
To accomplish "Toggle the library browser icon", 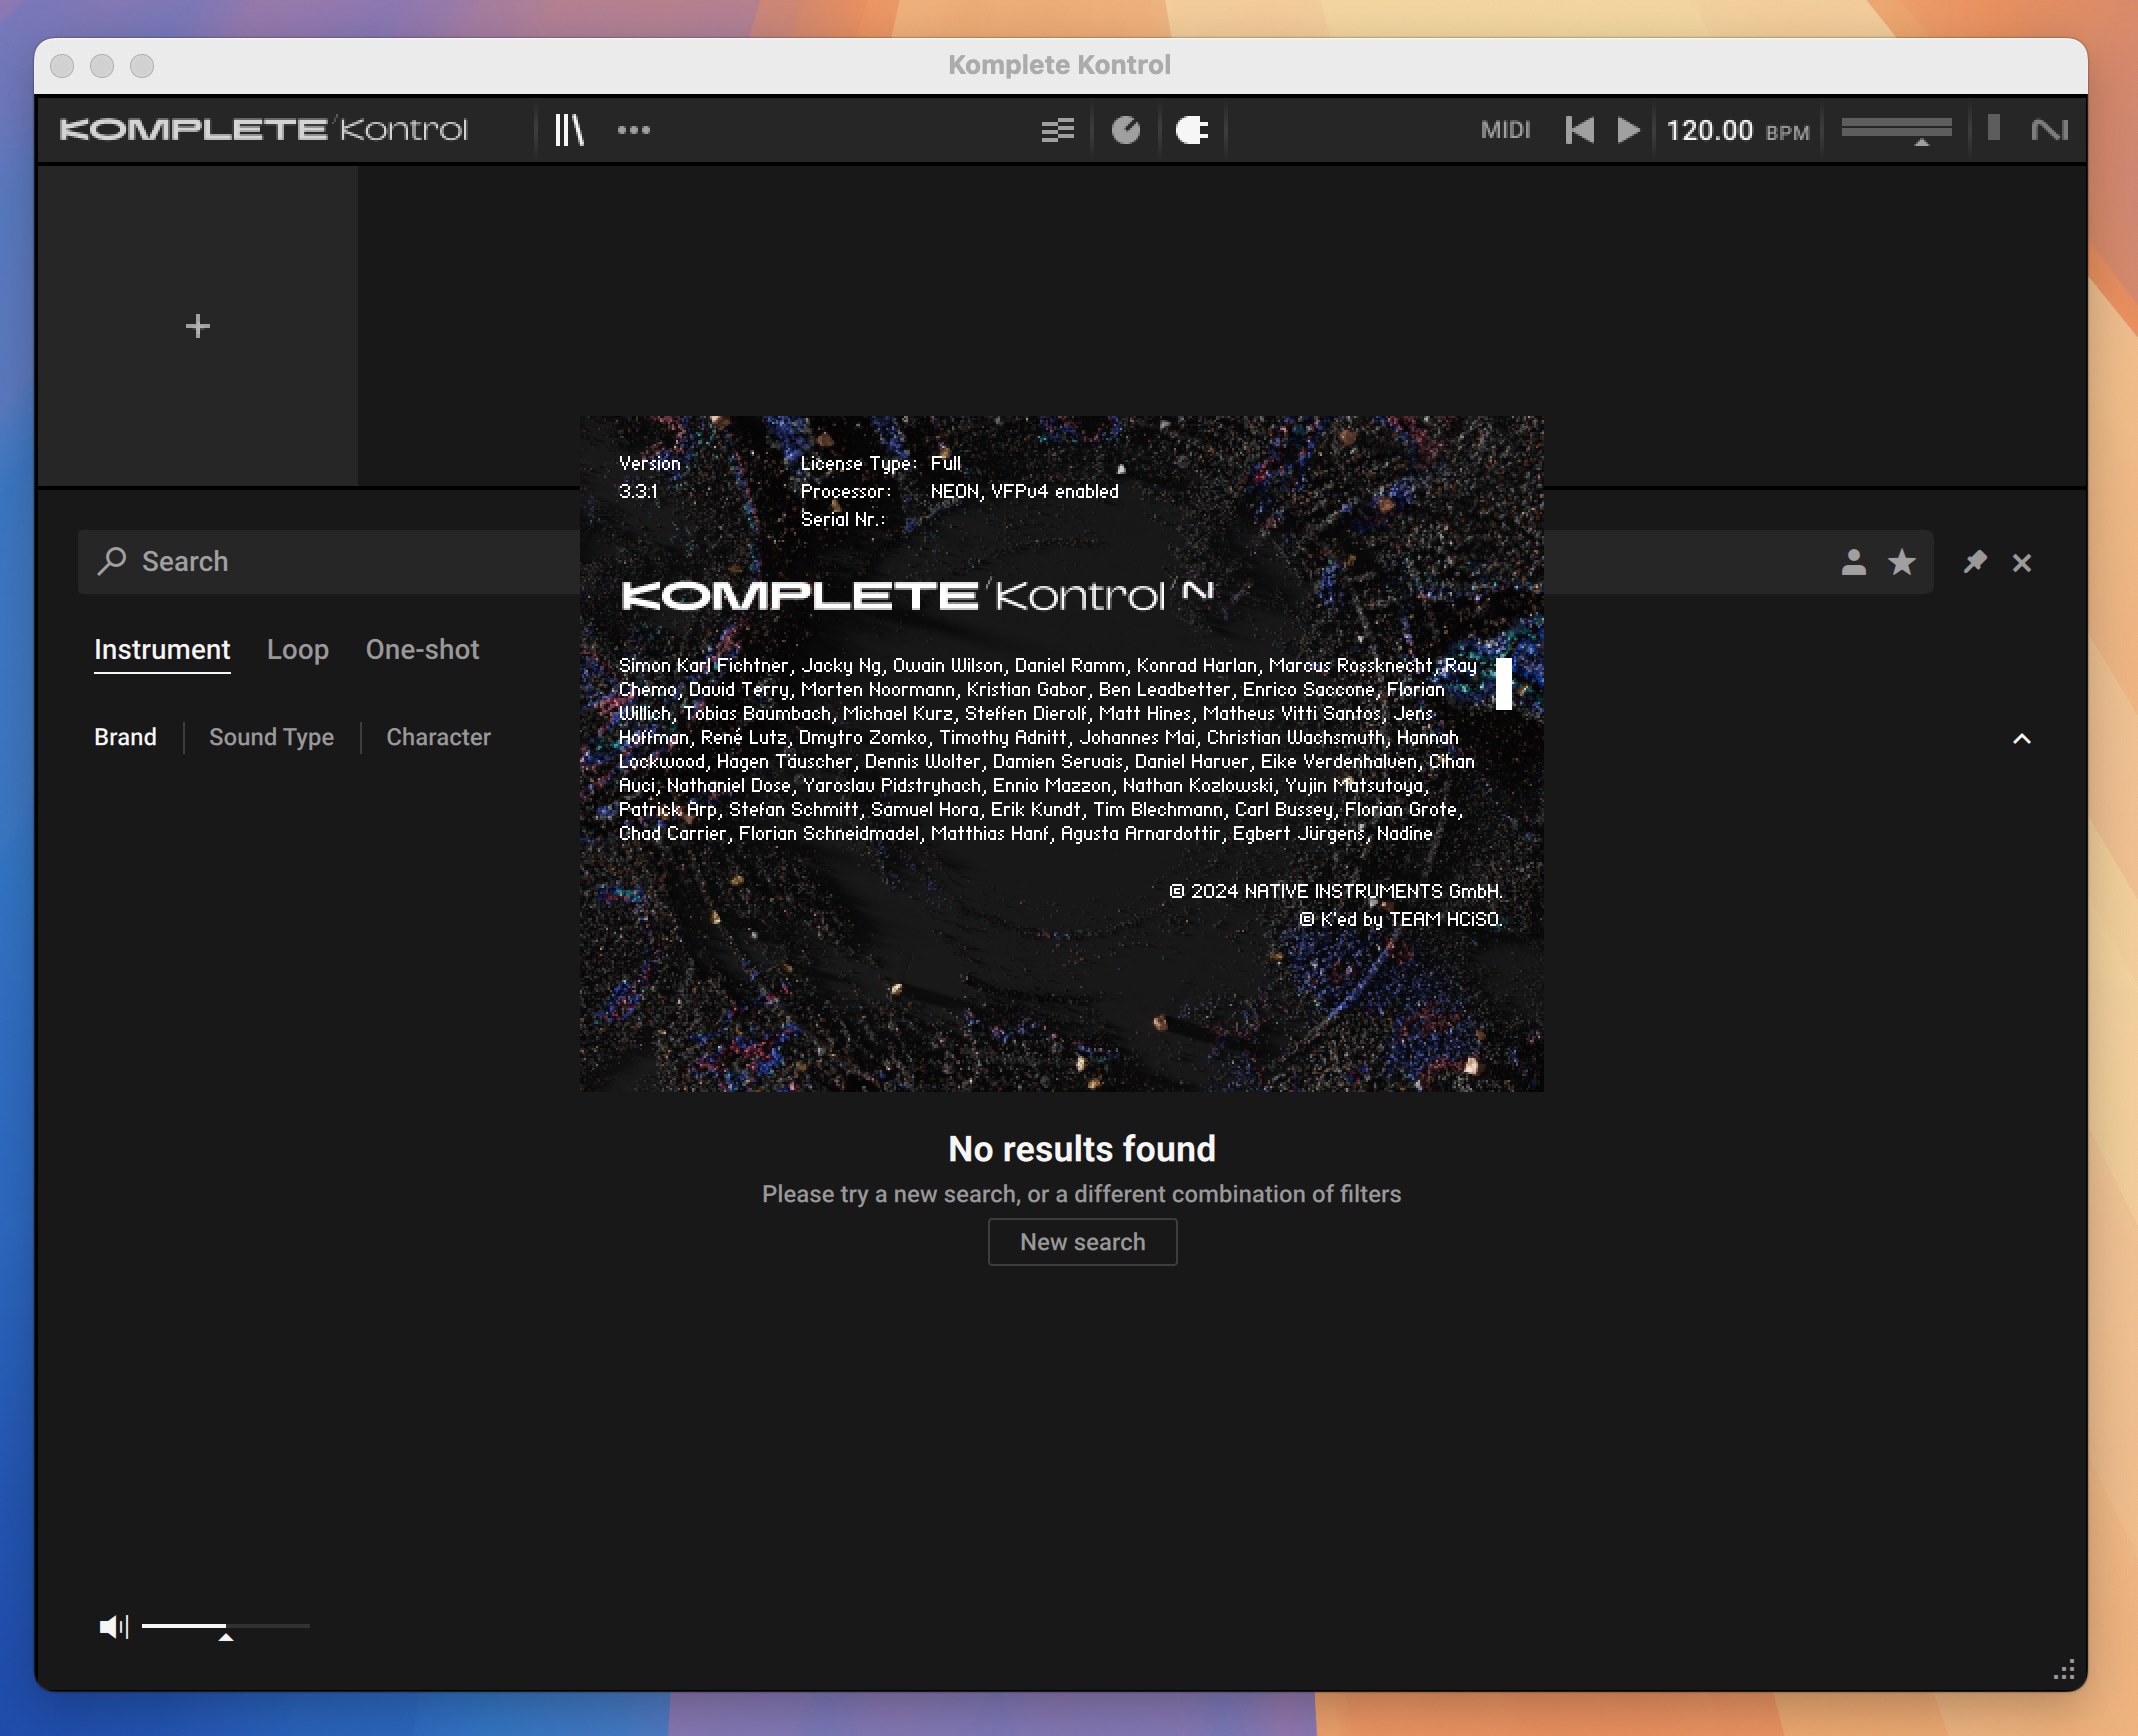I will (569, 130).
